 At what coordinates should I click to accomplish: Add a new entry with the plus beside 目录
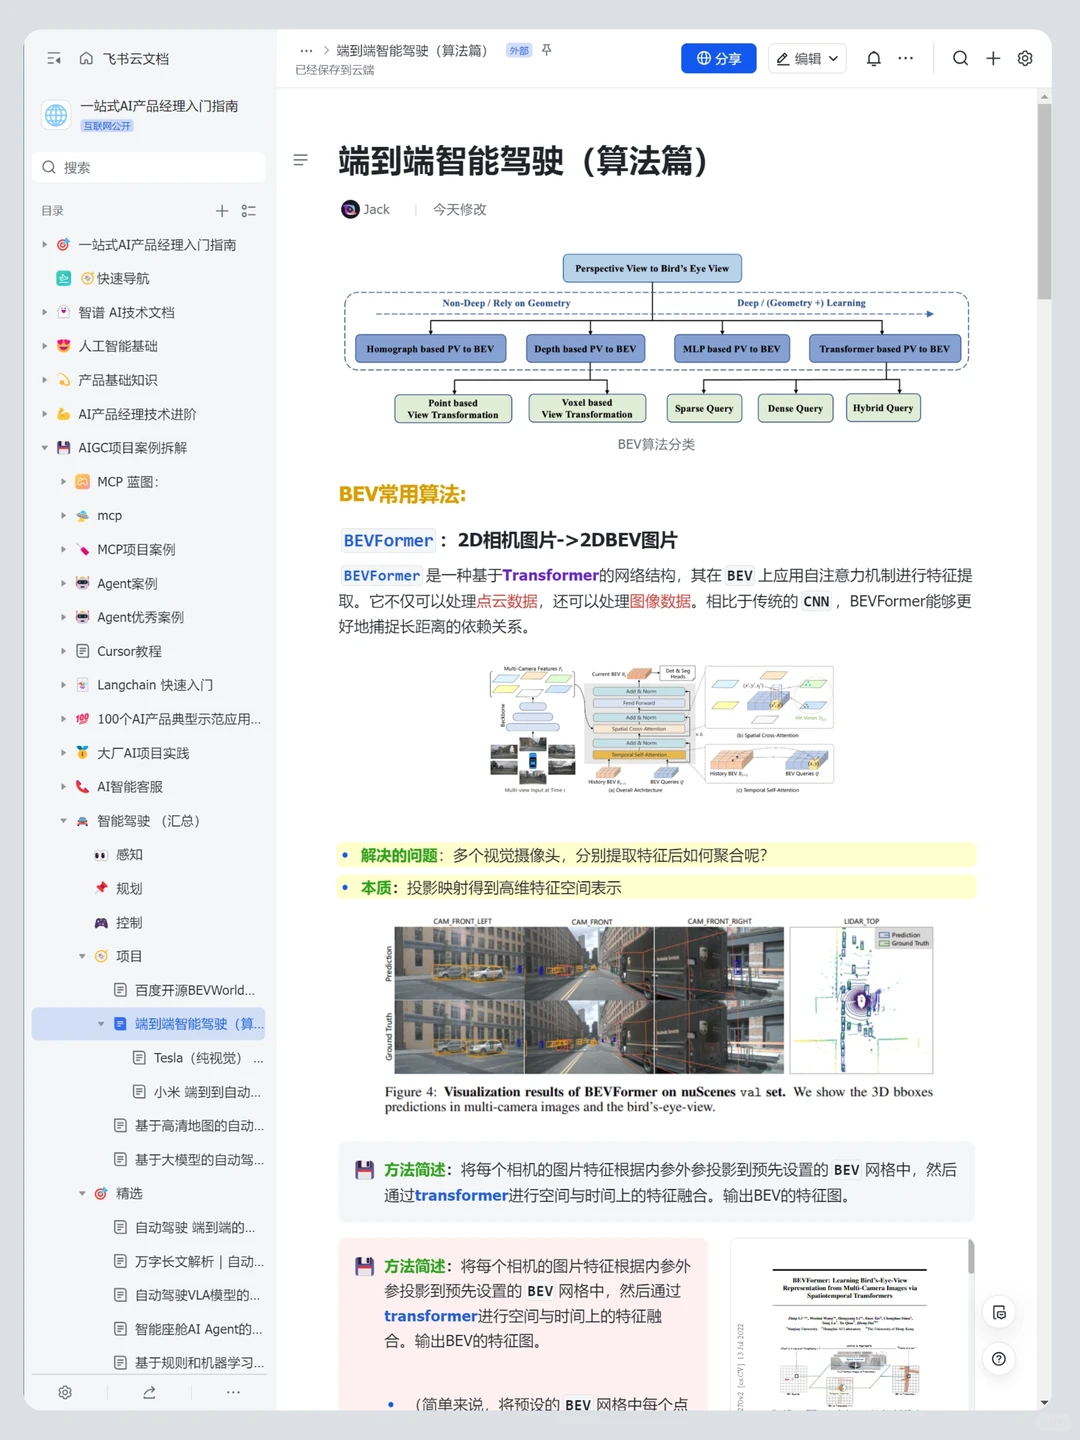click(222, 211)
